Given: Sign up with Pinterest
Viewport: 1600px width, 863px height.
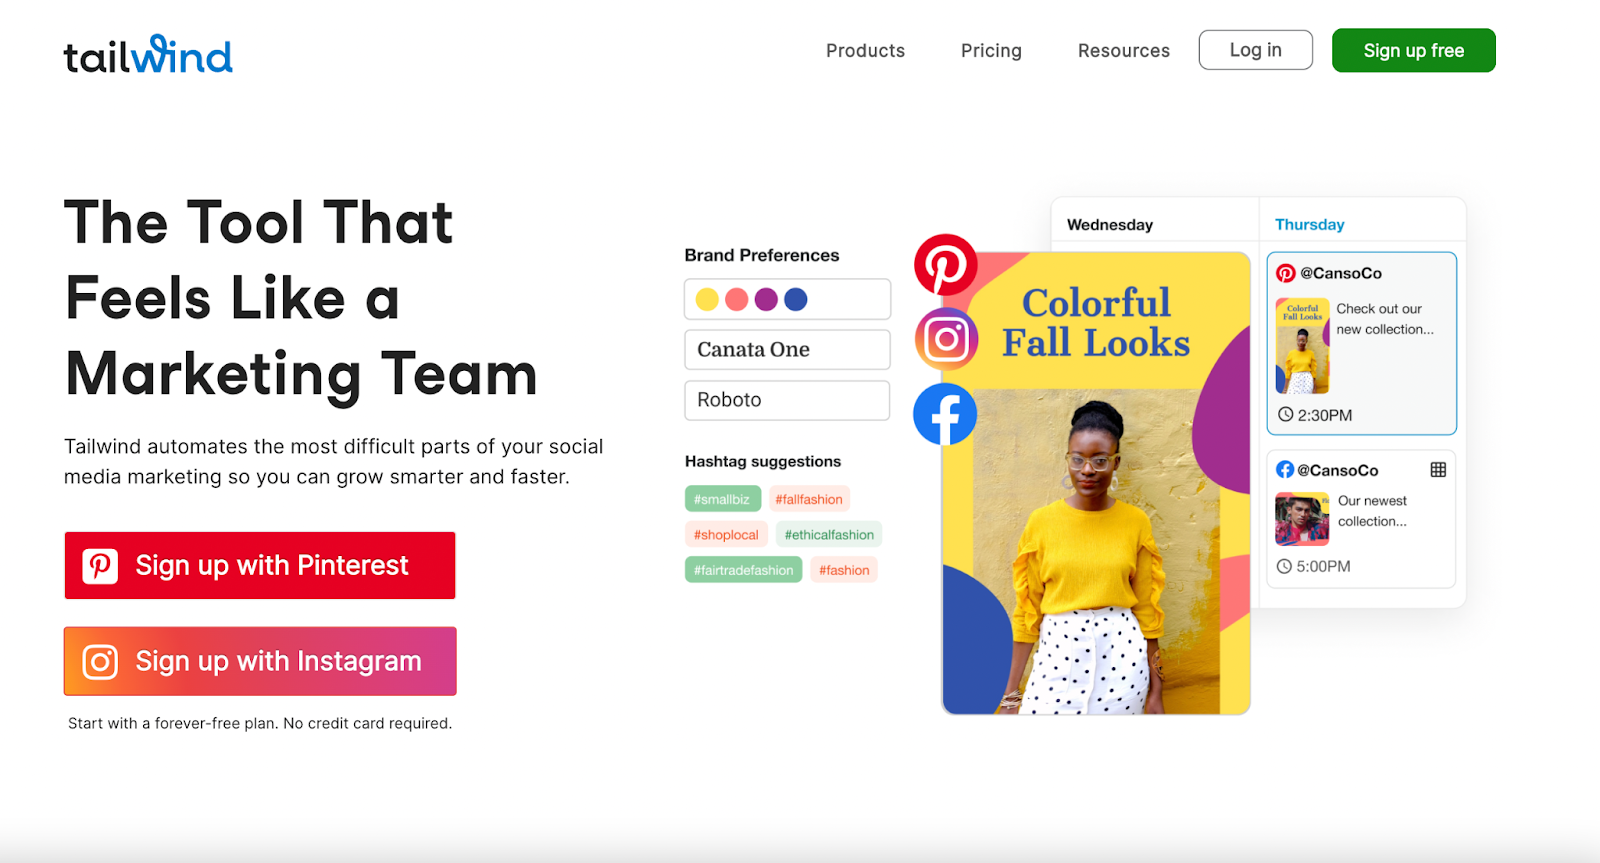Looking at the screenshot, I should (260, 565).
